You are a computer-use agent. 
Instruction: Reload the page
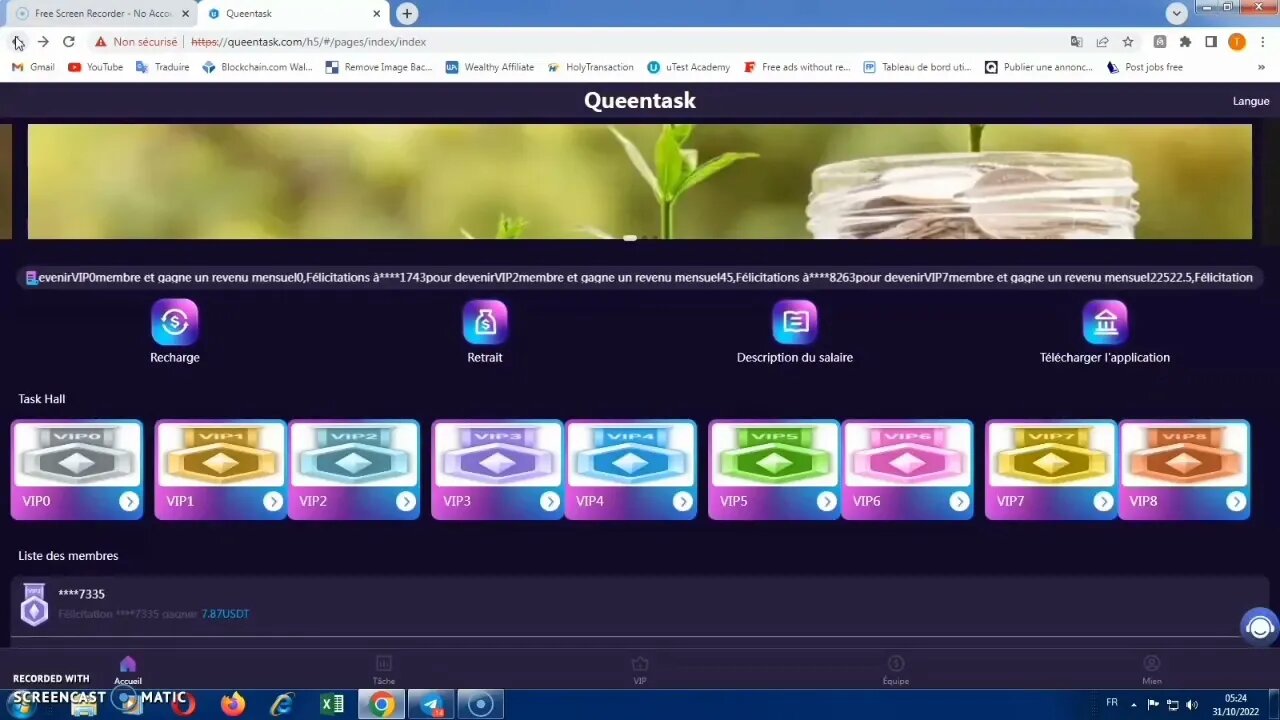click(69, 42)
